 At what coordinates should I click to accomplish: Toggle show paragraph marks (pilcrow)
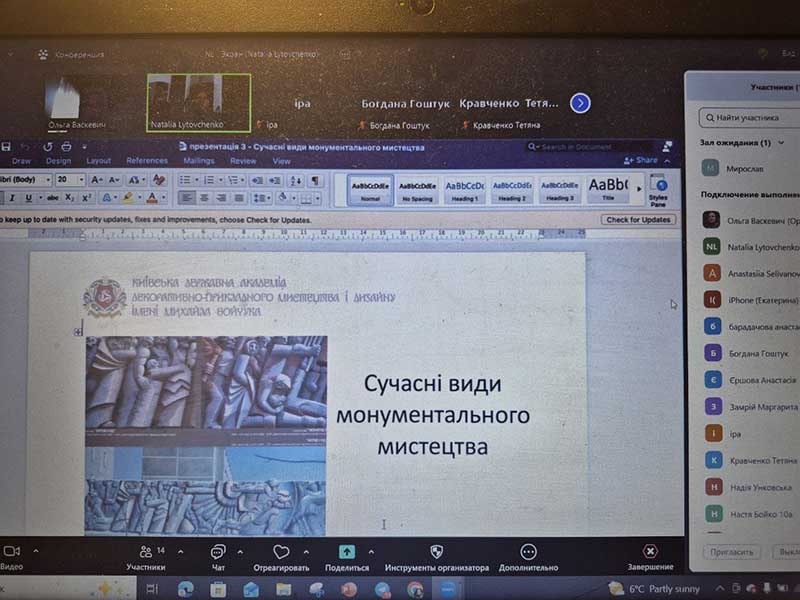pos(315,180)
